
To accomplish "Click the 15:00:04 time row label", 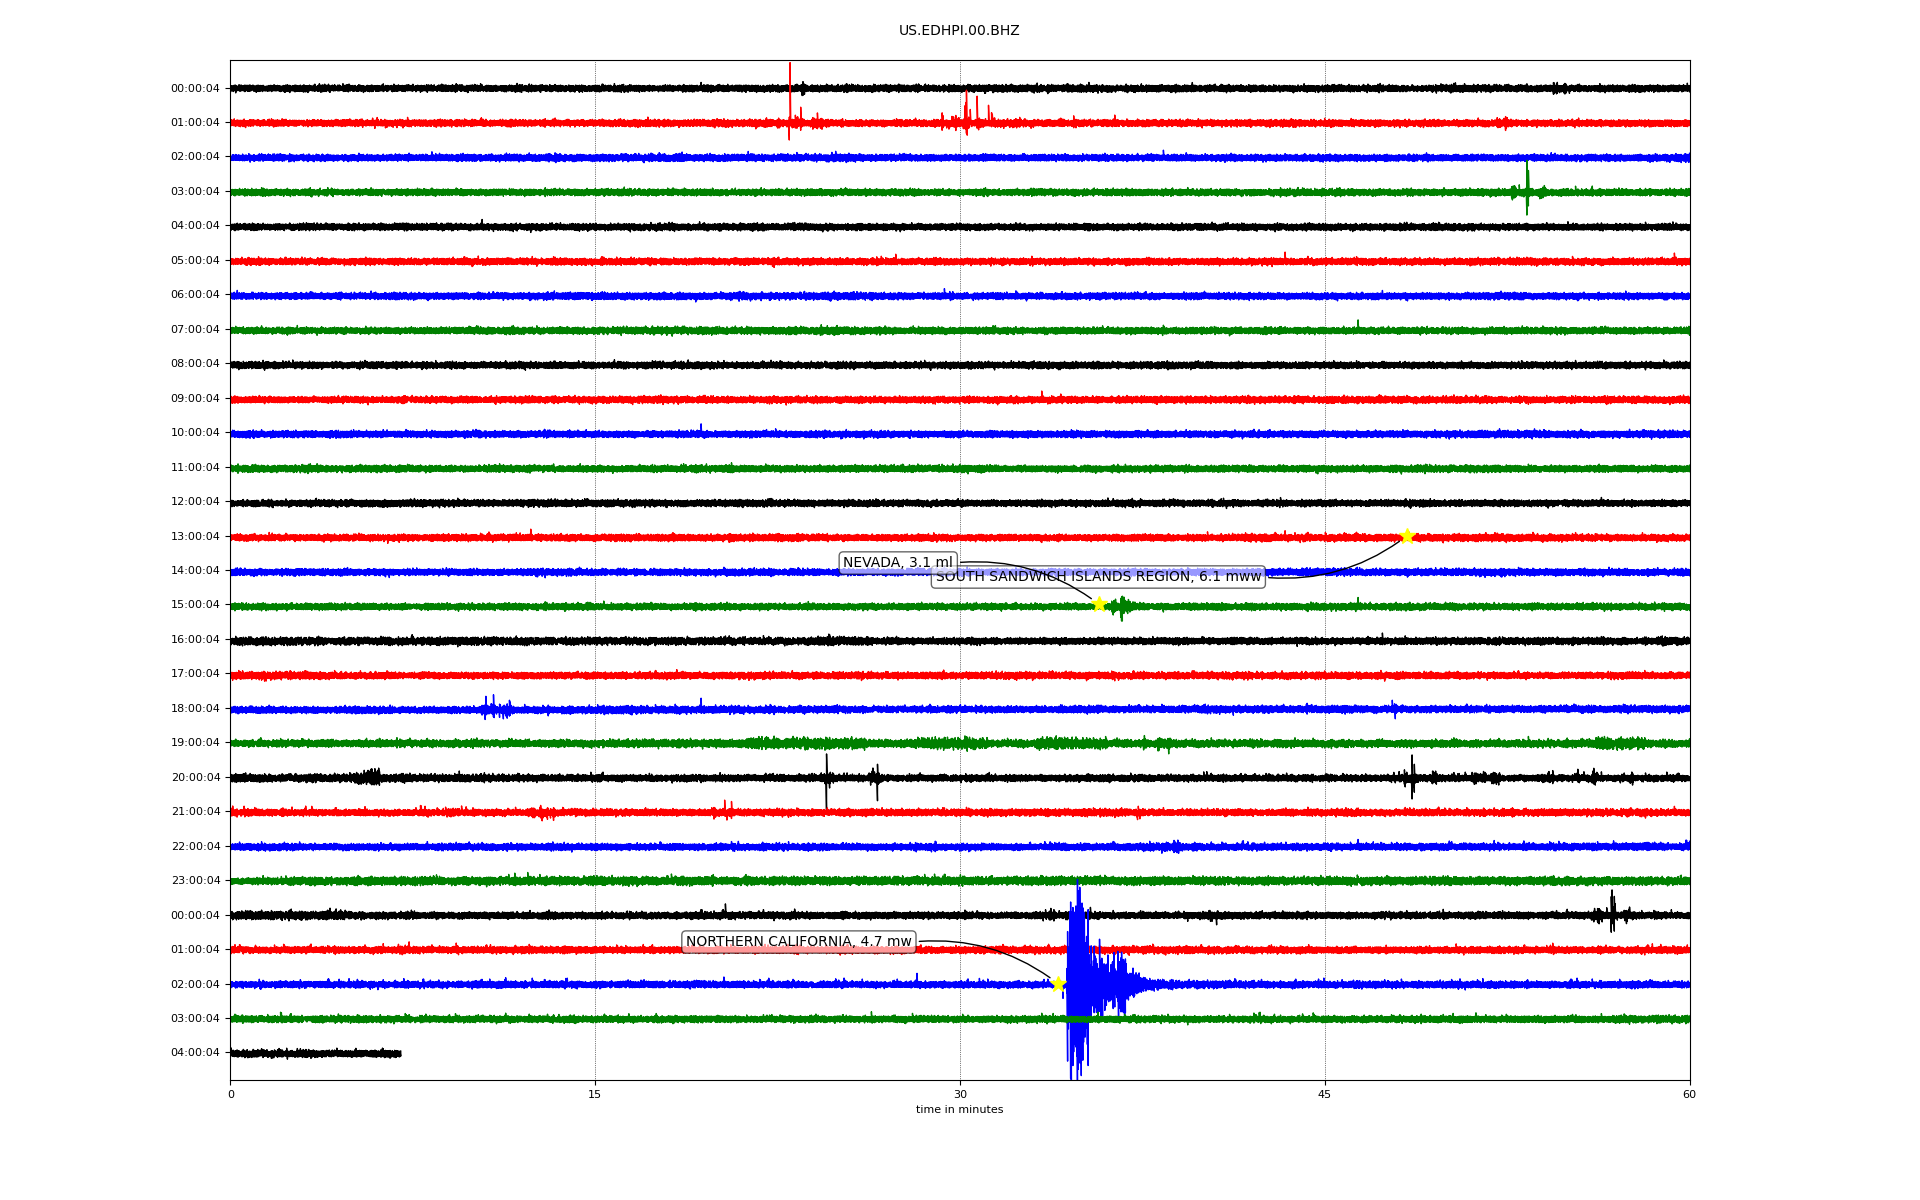I will pos(195,605).
